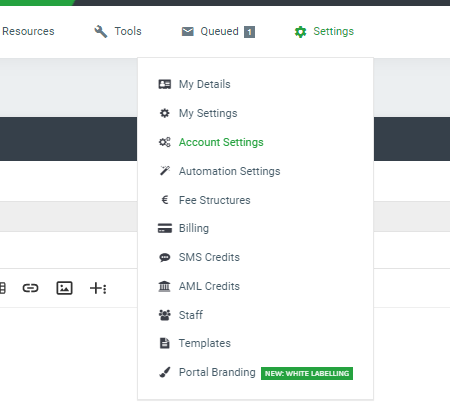Click the Automation Settings magic wand icon
Viewport: 450px width, 409px height.
click(165, 171)
